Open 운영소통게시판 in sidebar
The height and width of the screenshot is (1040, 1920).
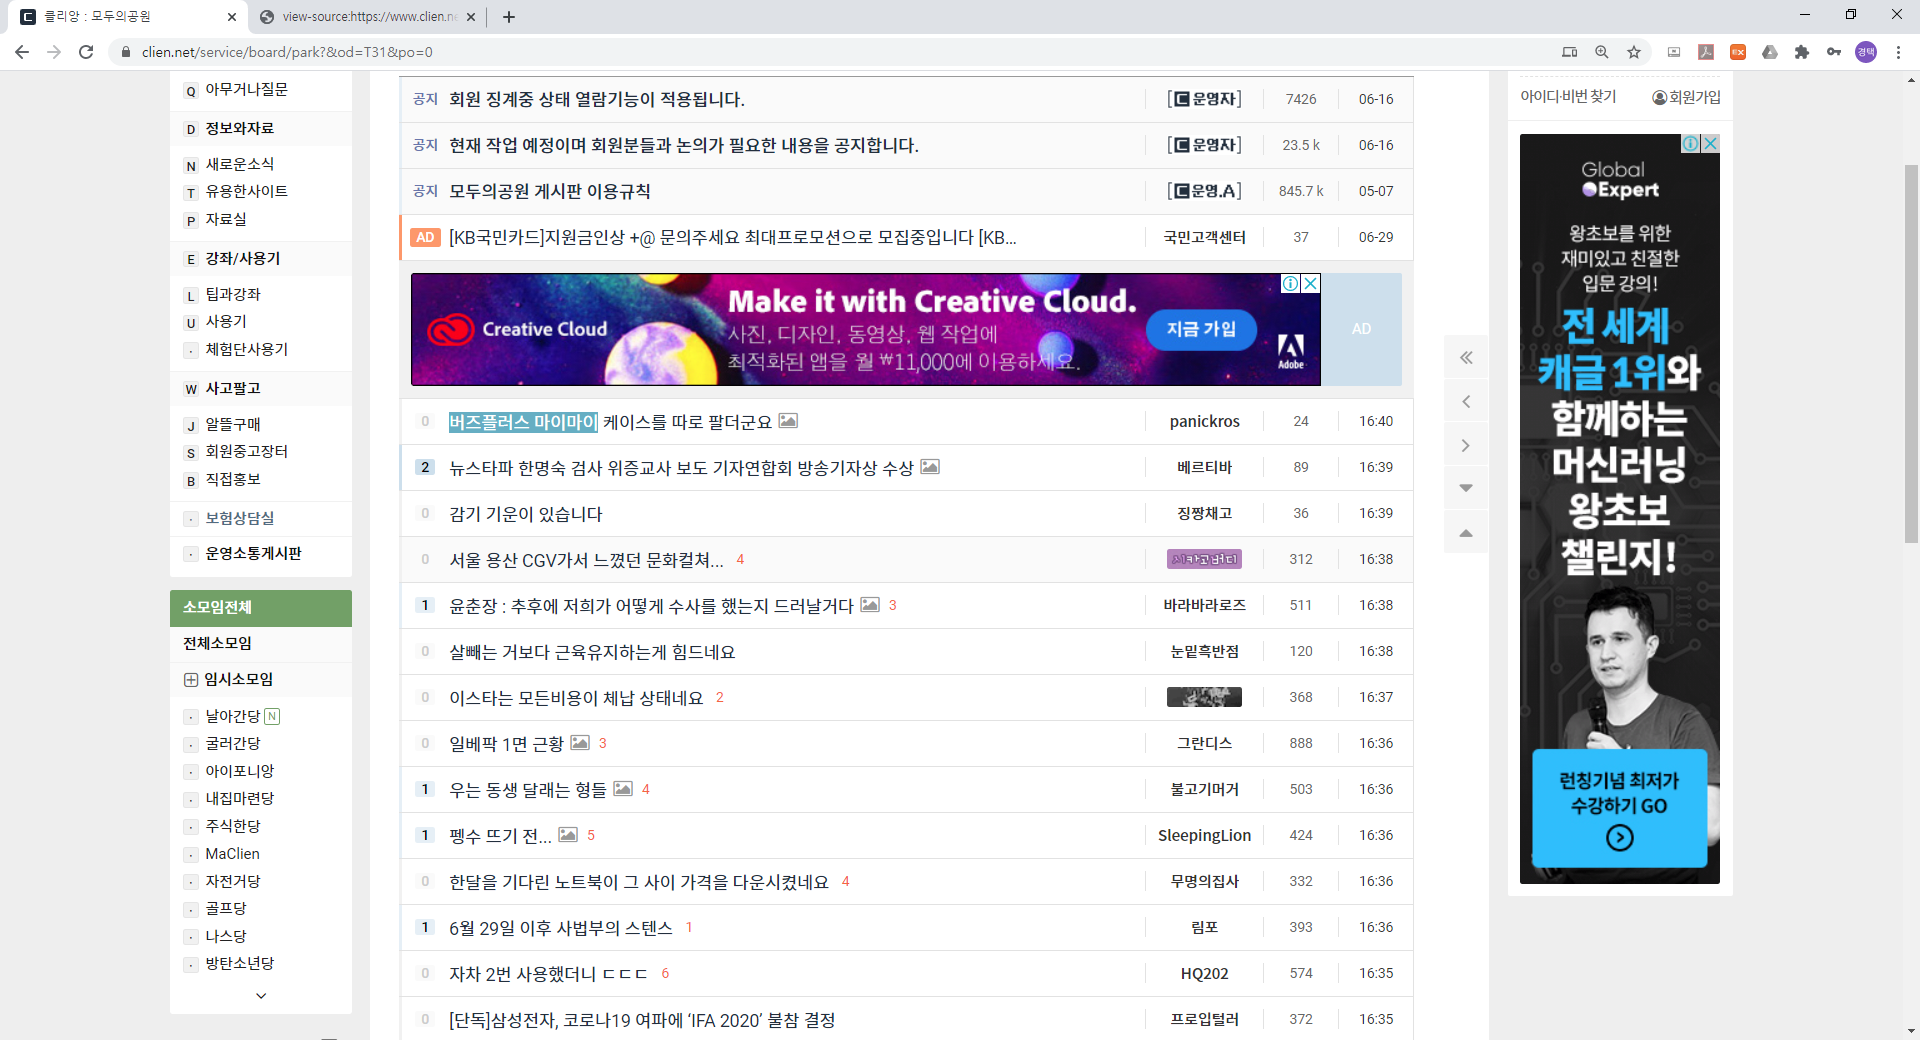253,554
